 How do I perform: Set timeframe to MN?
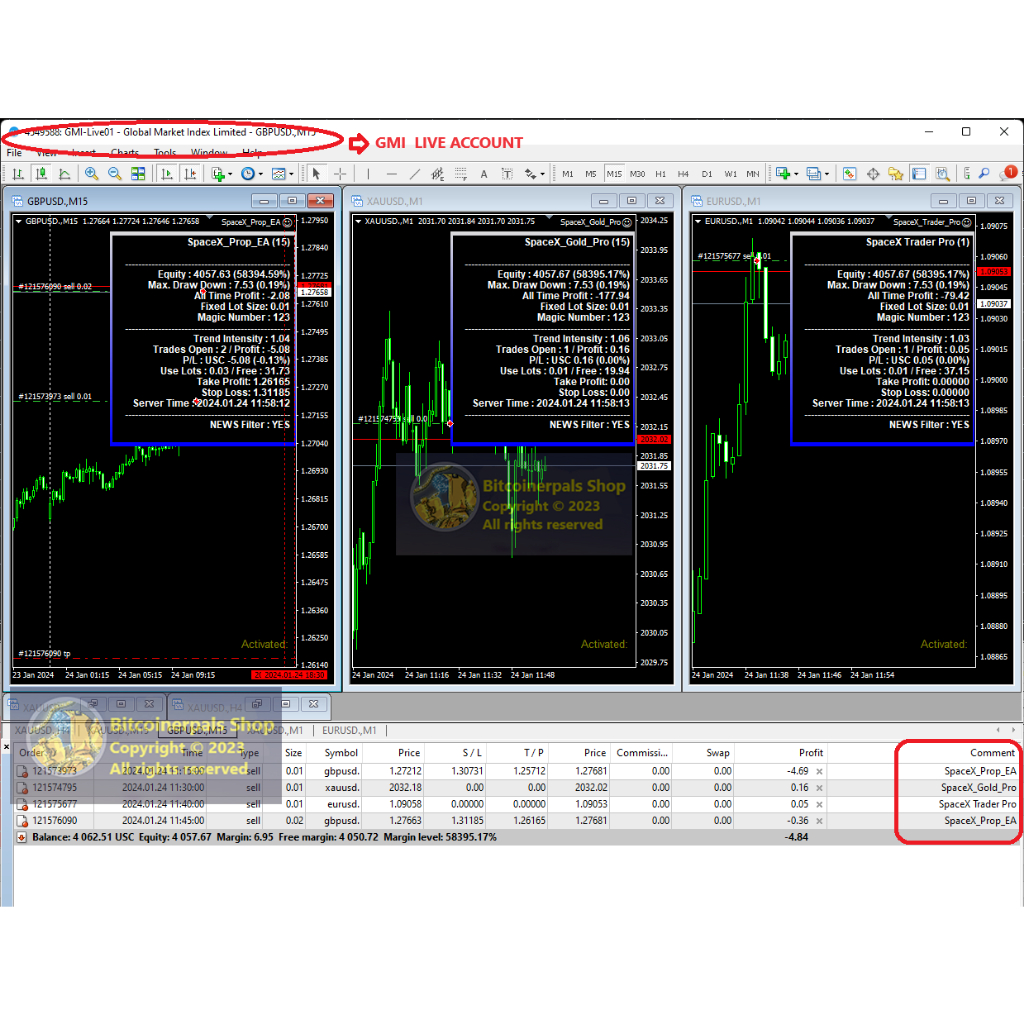753,174
